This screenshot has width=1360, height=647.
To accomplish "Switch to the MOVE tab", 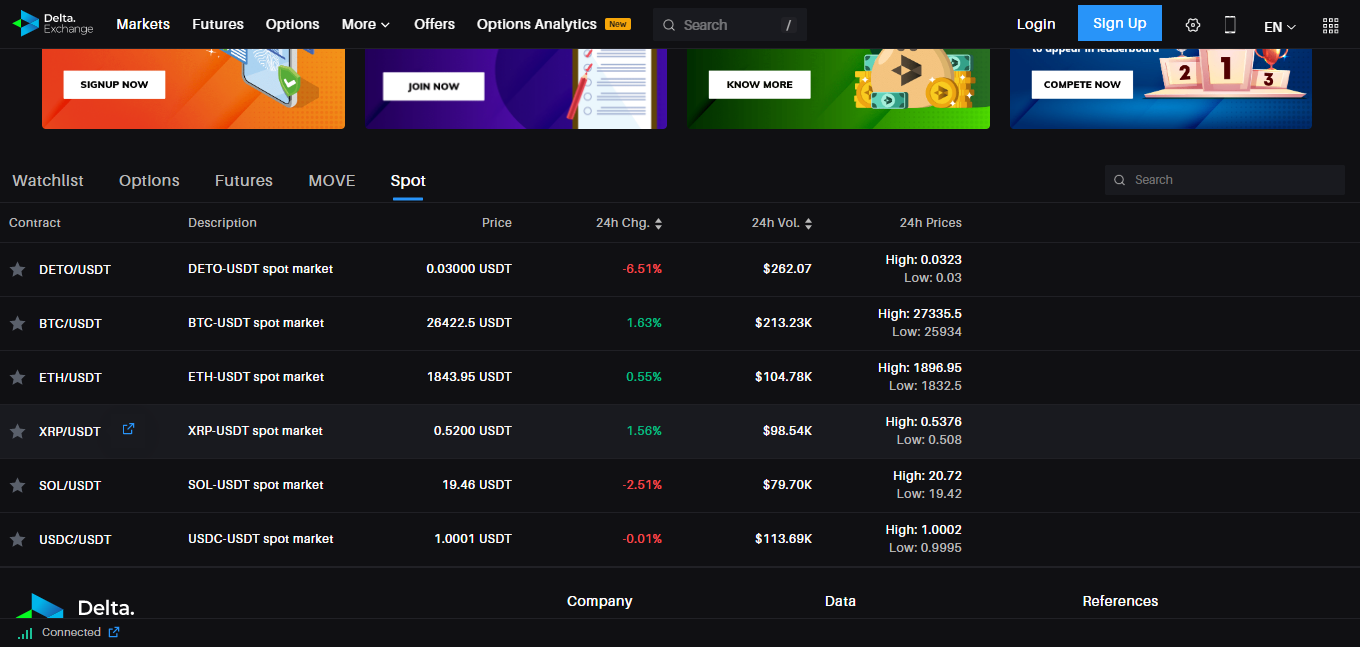I will coord(332,181).
